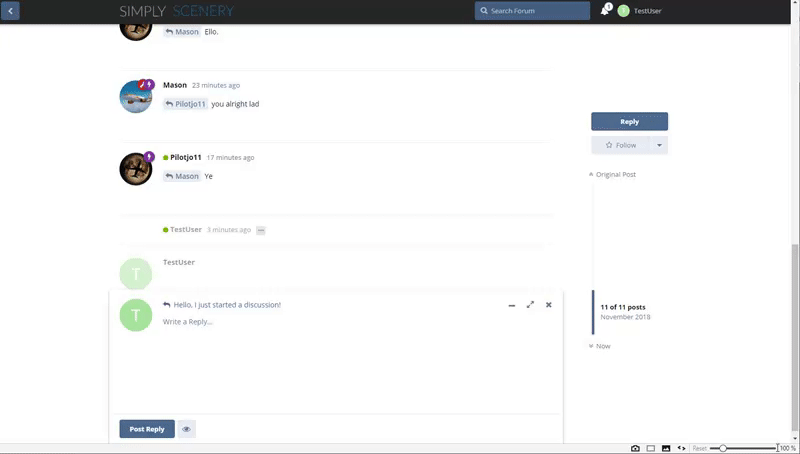800x454 pixels.
Task: Take a capture with the status bar camera icon
Action: tap(635, 448)
